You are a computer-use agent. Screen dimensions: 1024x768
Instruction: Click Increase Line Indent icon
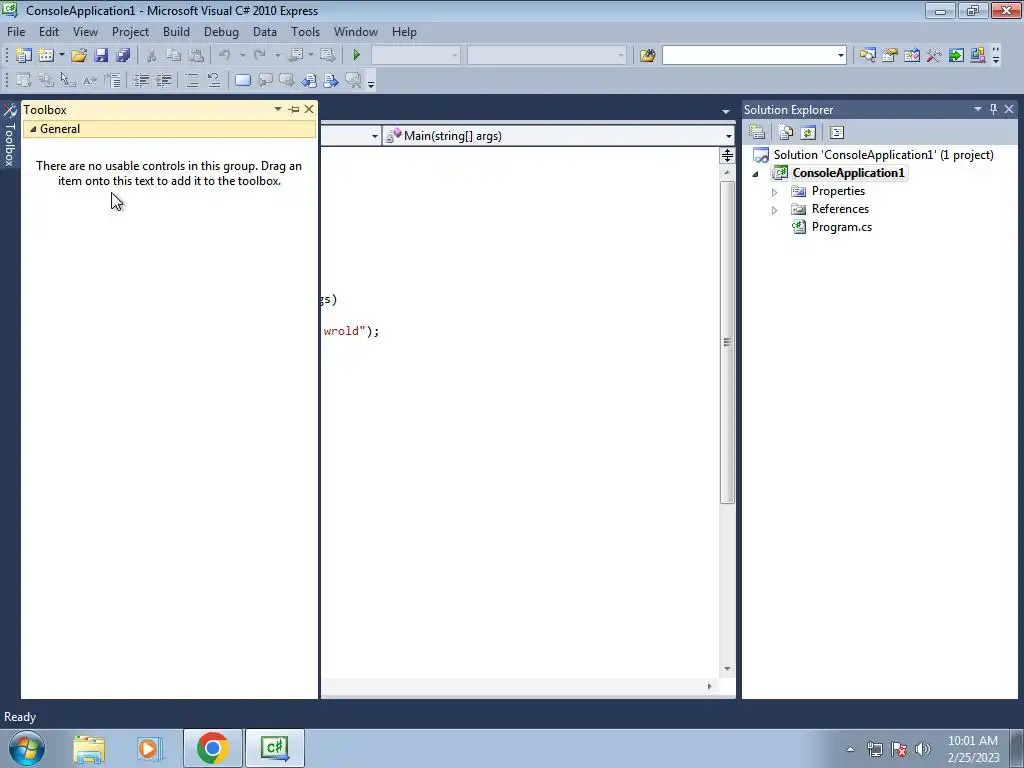163,80
